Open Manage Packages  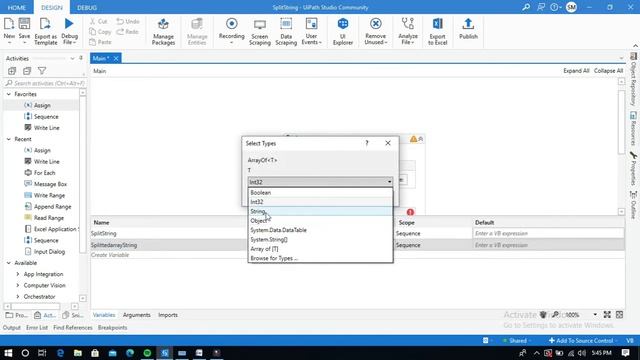[x=163, y=31]
